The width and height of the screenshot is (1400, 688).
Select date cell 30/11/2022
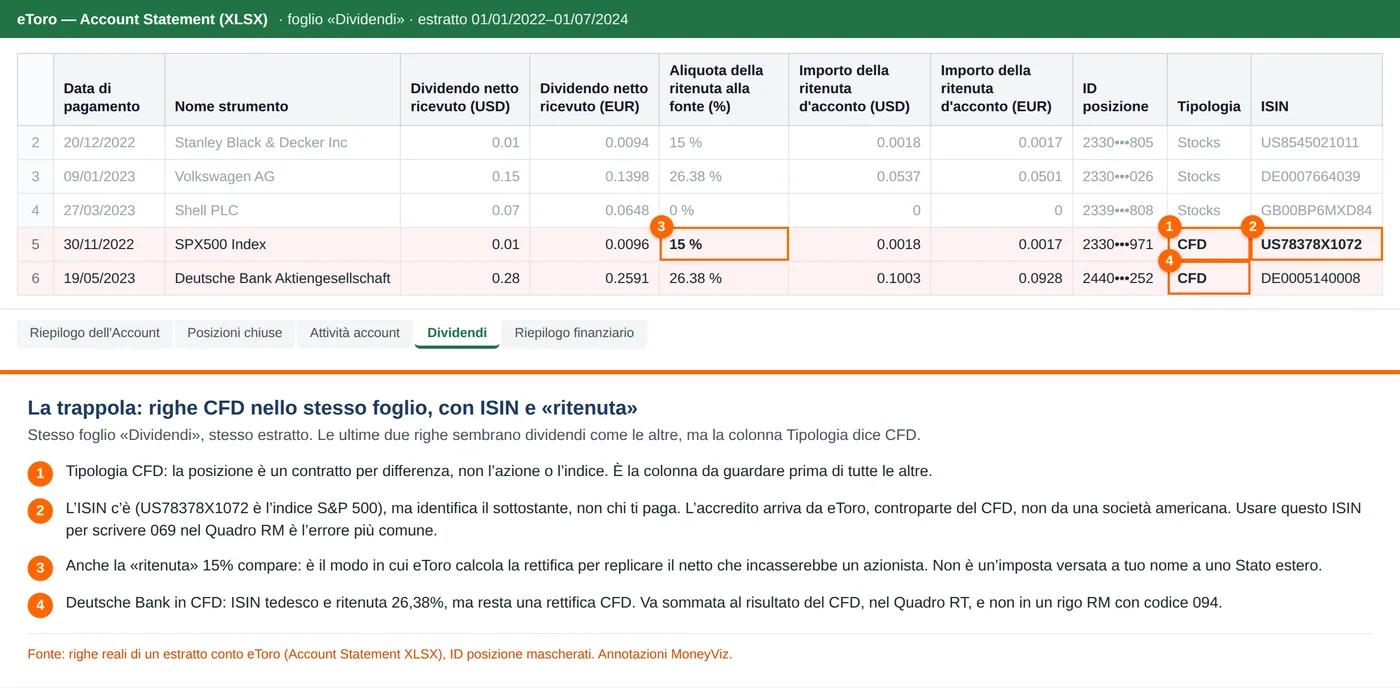[x=109, y=245]
